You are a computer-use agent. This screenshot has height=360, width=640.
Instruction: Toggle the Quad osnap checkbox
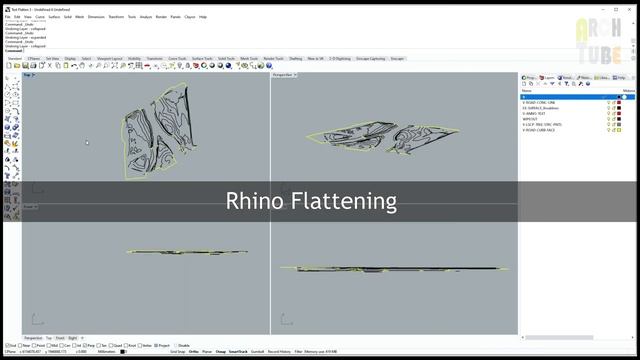(x=111, y=345)
